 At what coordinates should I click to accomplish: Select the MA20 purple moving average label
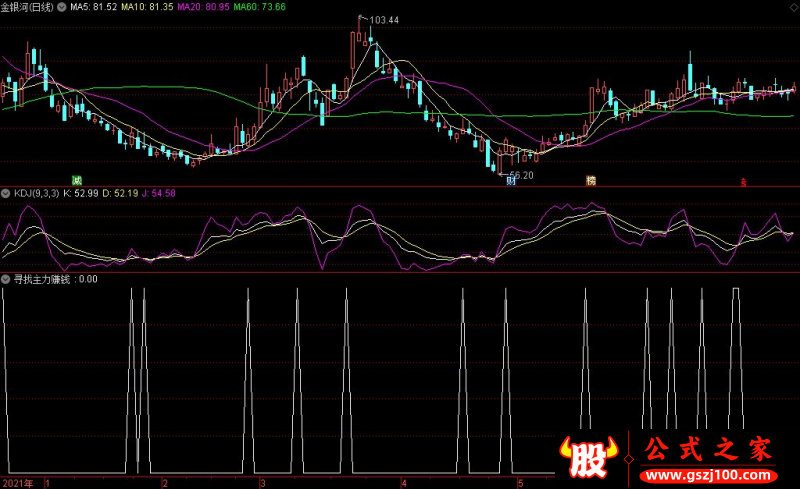[203, 7]
